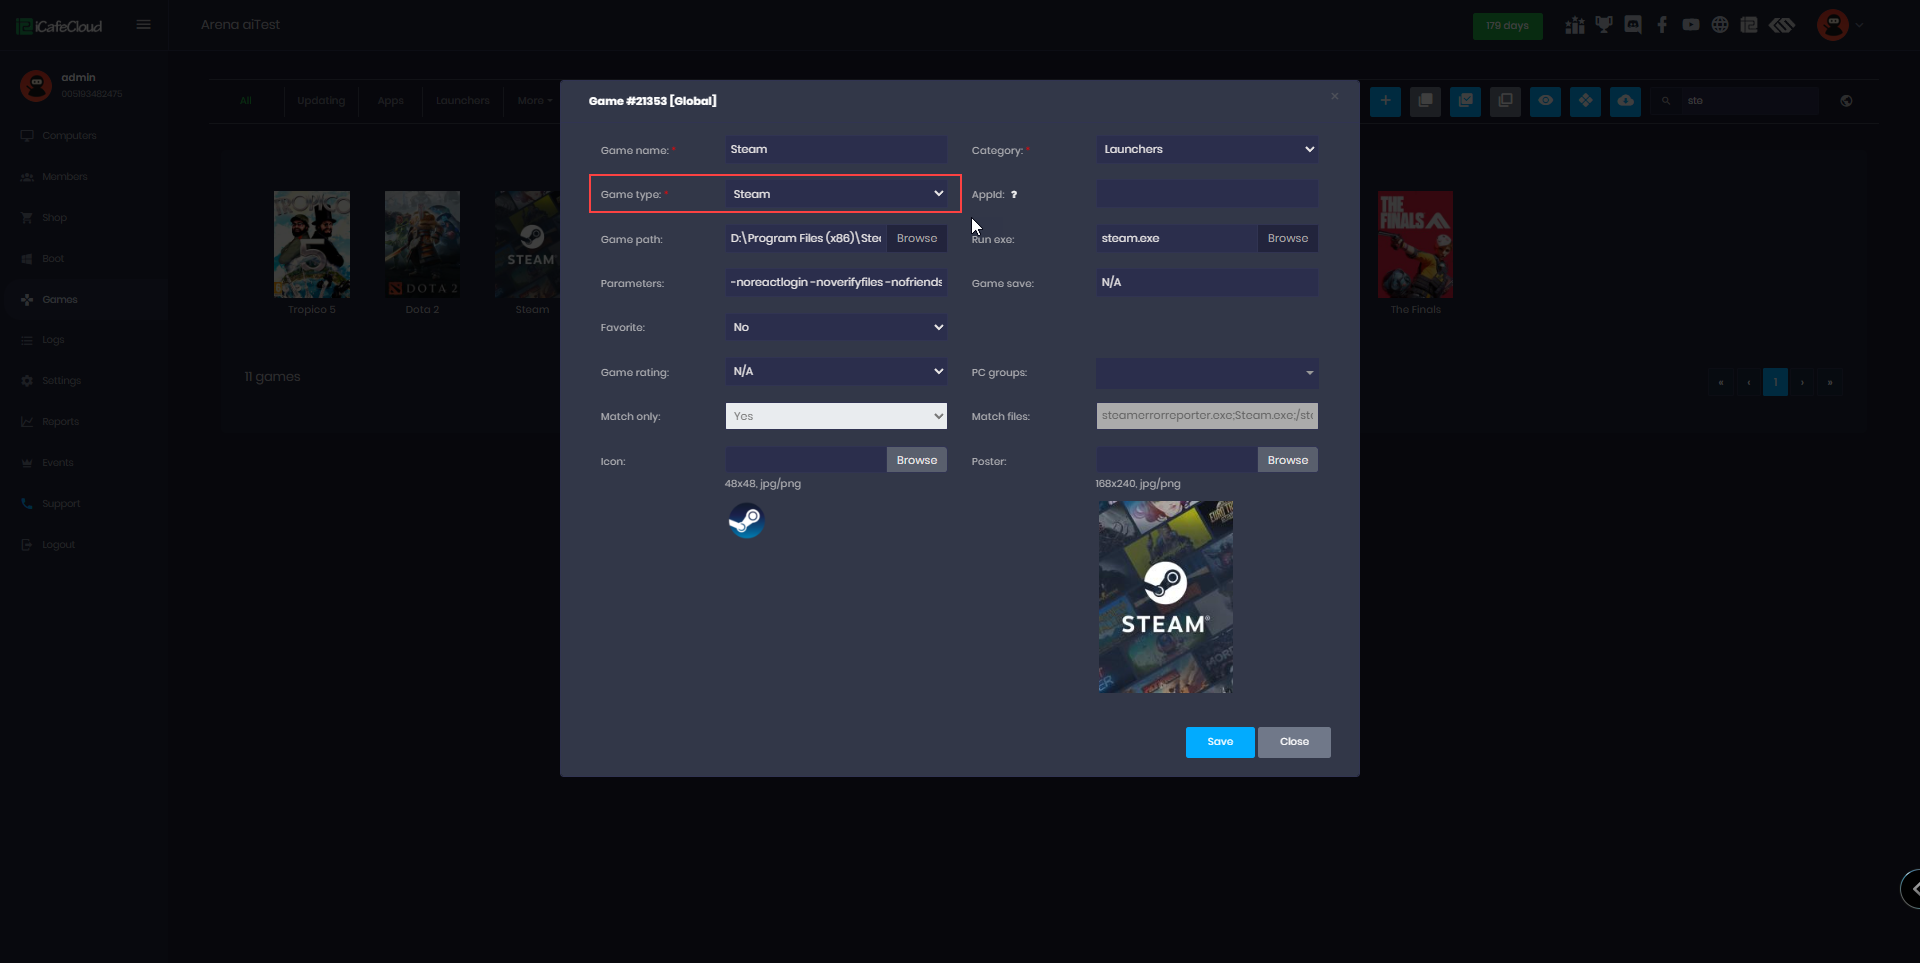
Task: Click Browse next to Game path
Action: [x=917, y=238]
